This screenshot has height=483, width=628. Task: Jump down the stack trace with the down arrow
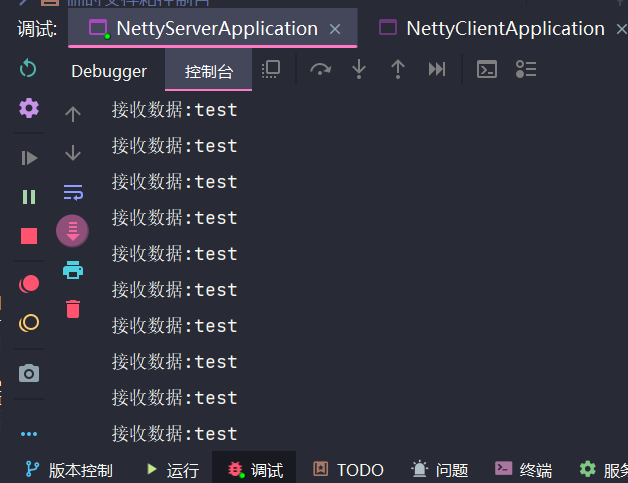(73, 153)
